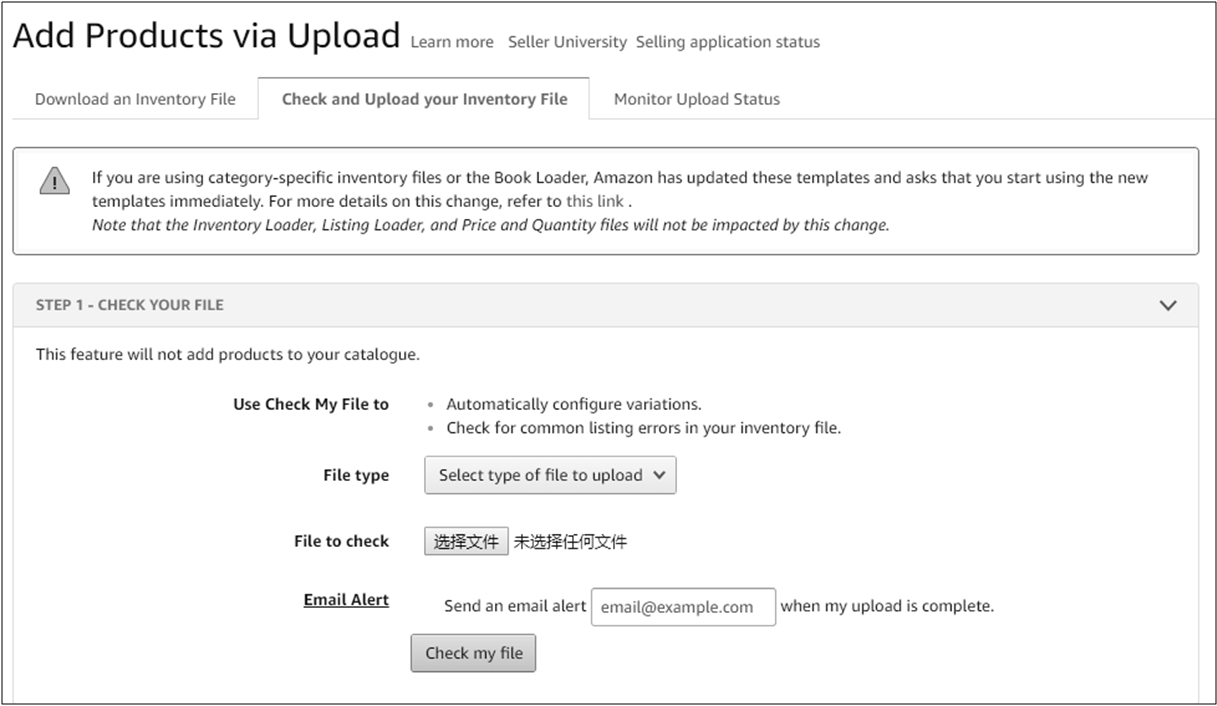Click the "Use Check My File to" label
This screenshot has width=1217, height=706.
point(311,404)
